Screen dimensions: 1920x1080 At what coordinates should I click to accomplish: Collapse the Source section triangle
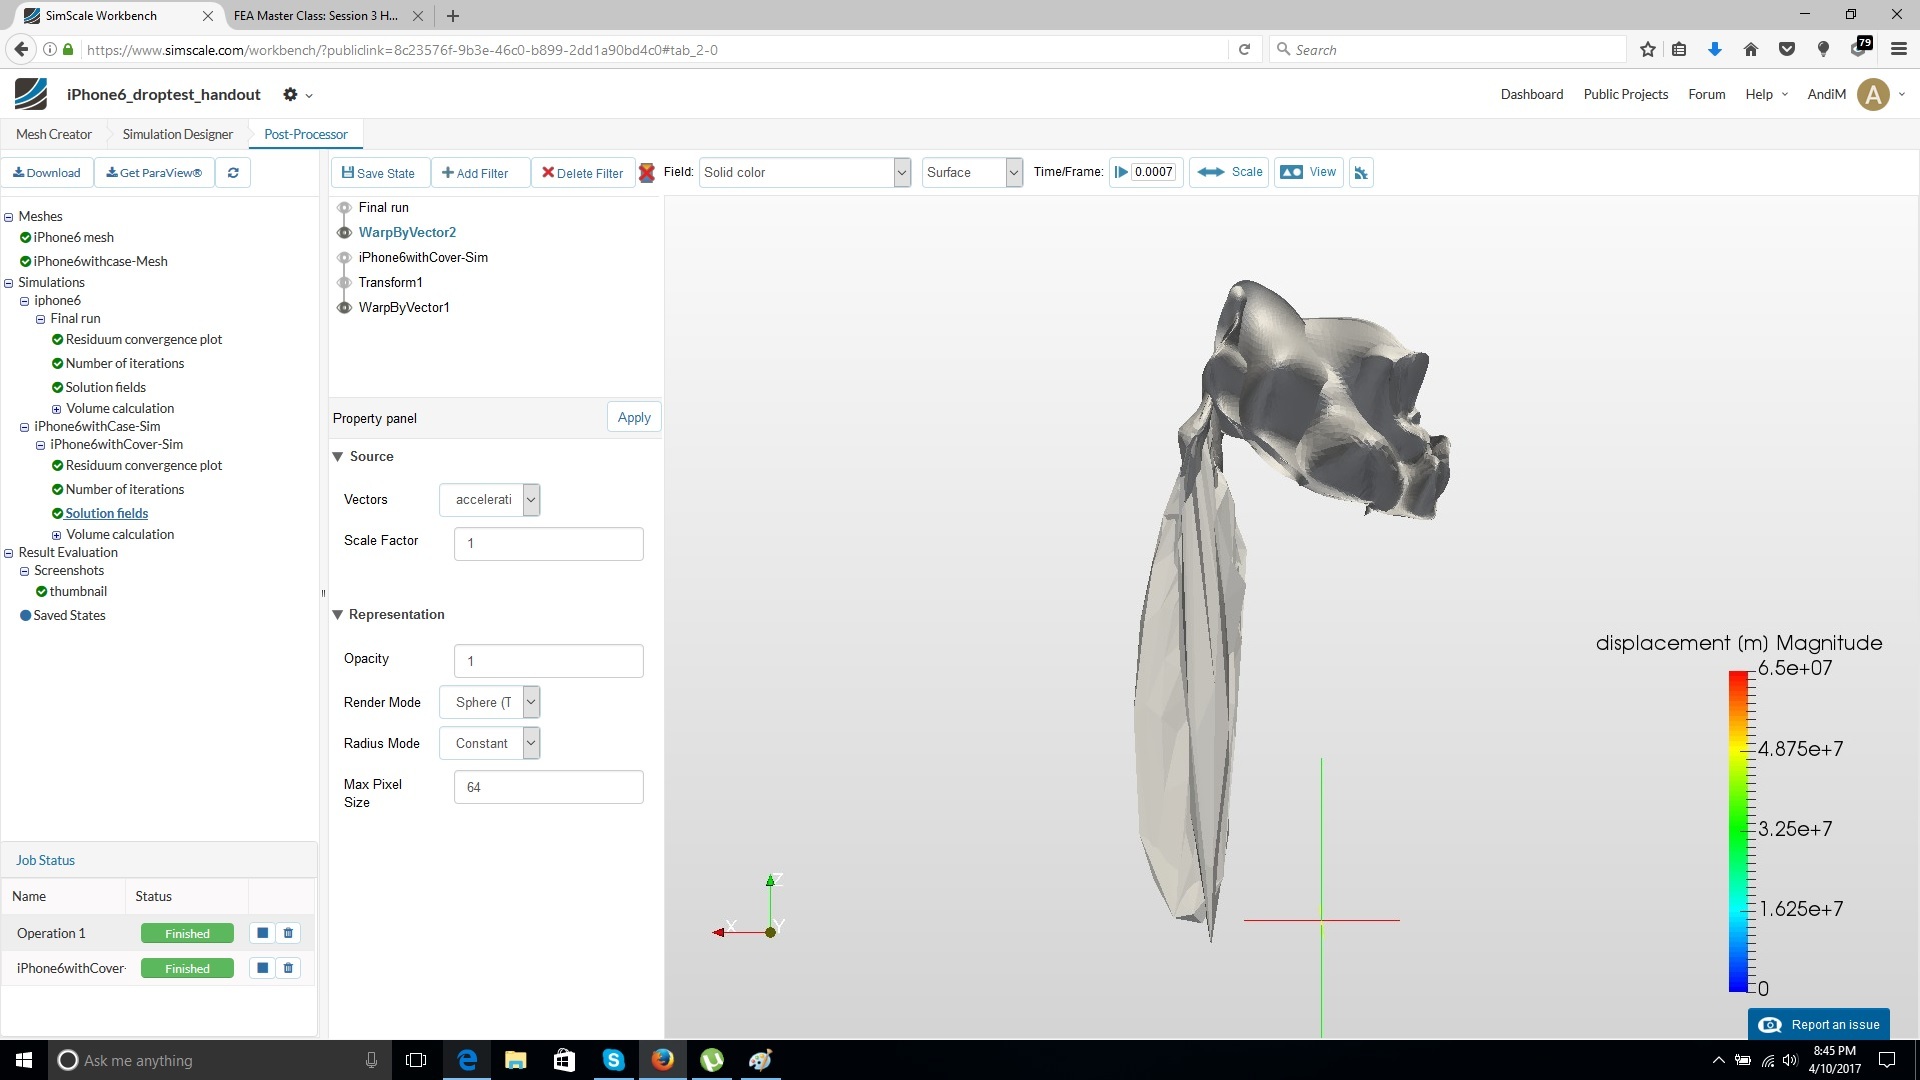(x=338, y=456)
